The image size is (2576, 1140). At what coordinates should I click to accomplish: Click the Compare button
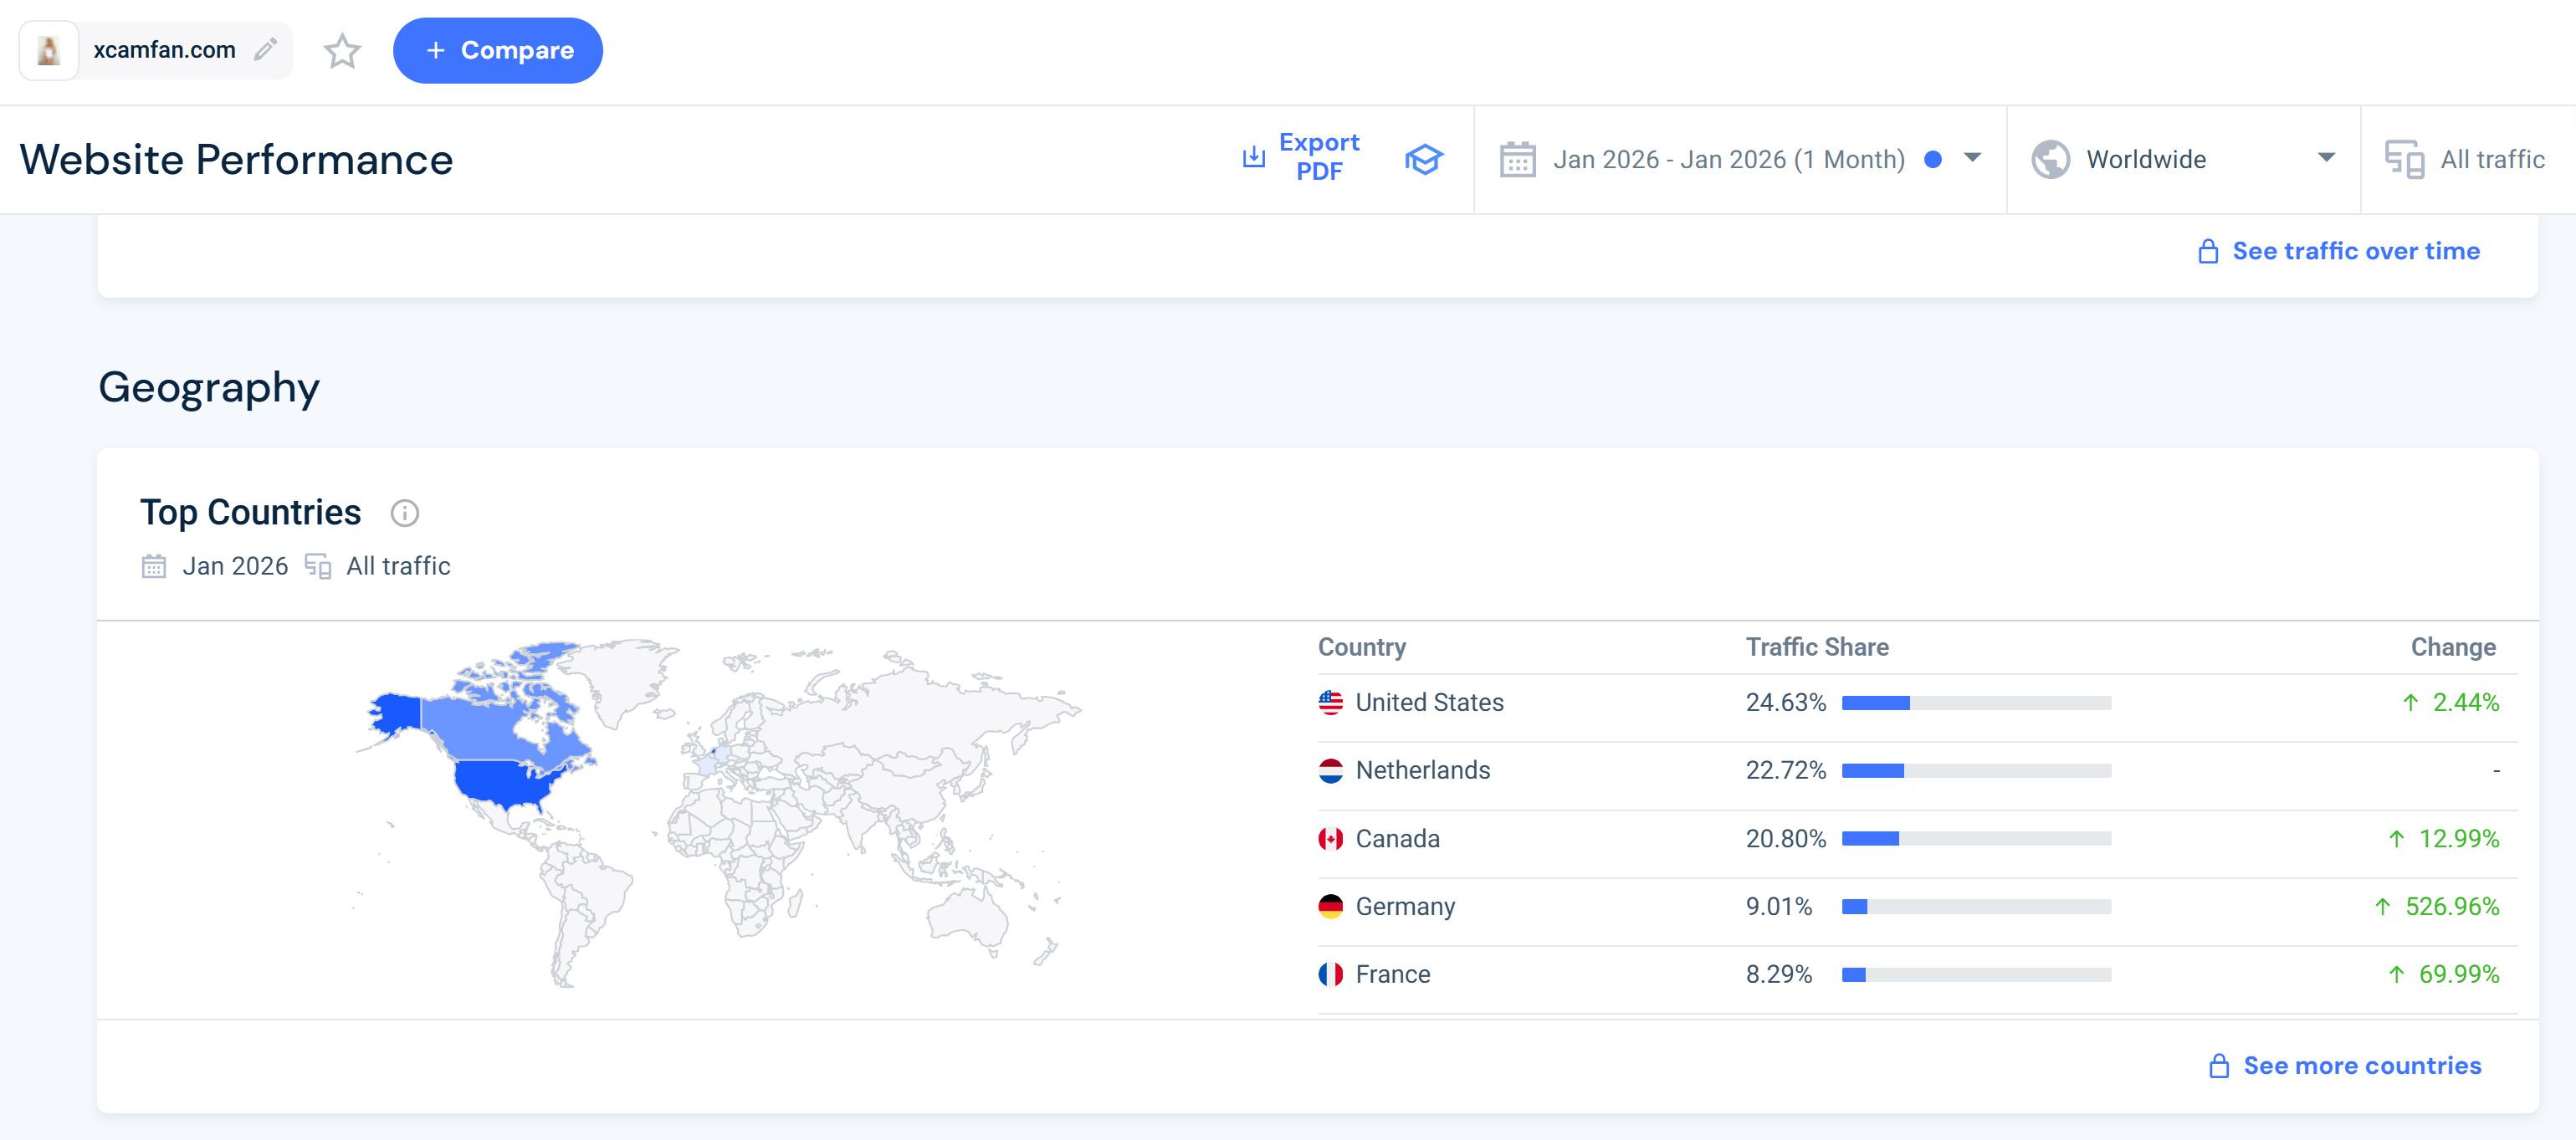(x=498, y=50)
